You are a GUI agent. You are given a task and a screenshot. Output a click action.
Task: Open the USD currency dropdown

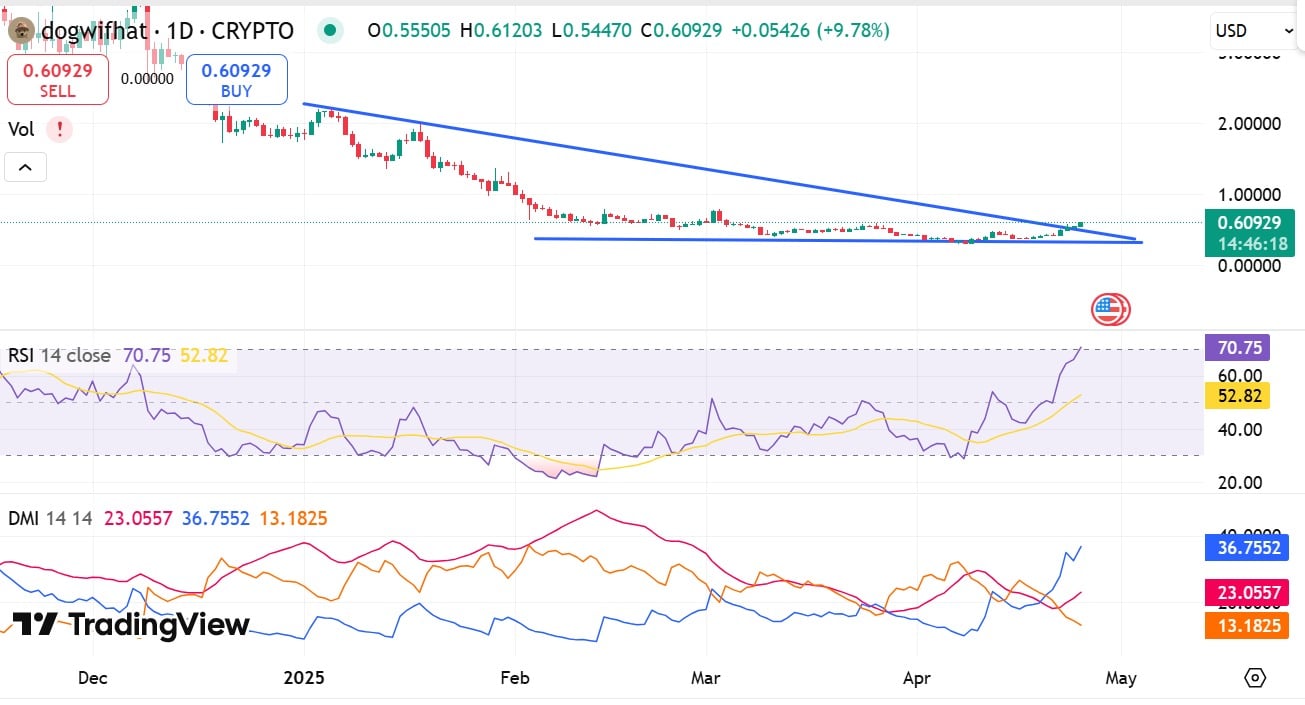pos(1253,31)
